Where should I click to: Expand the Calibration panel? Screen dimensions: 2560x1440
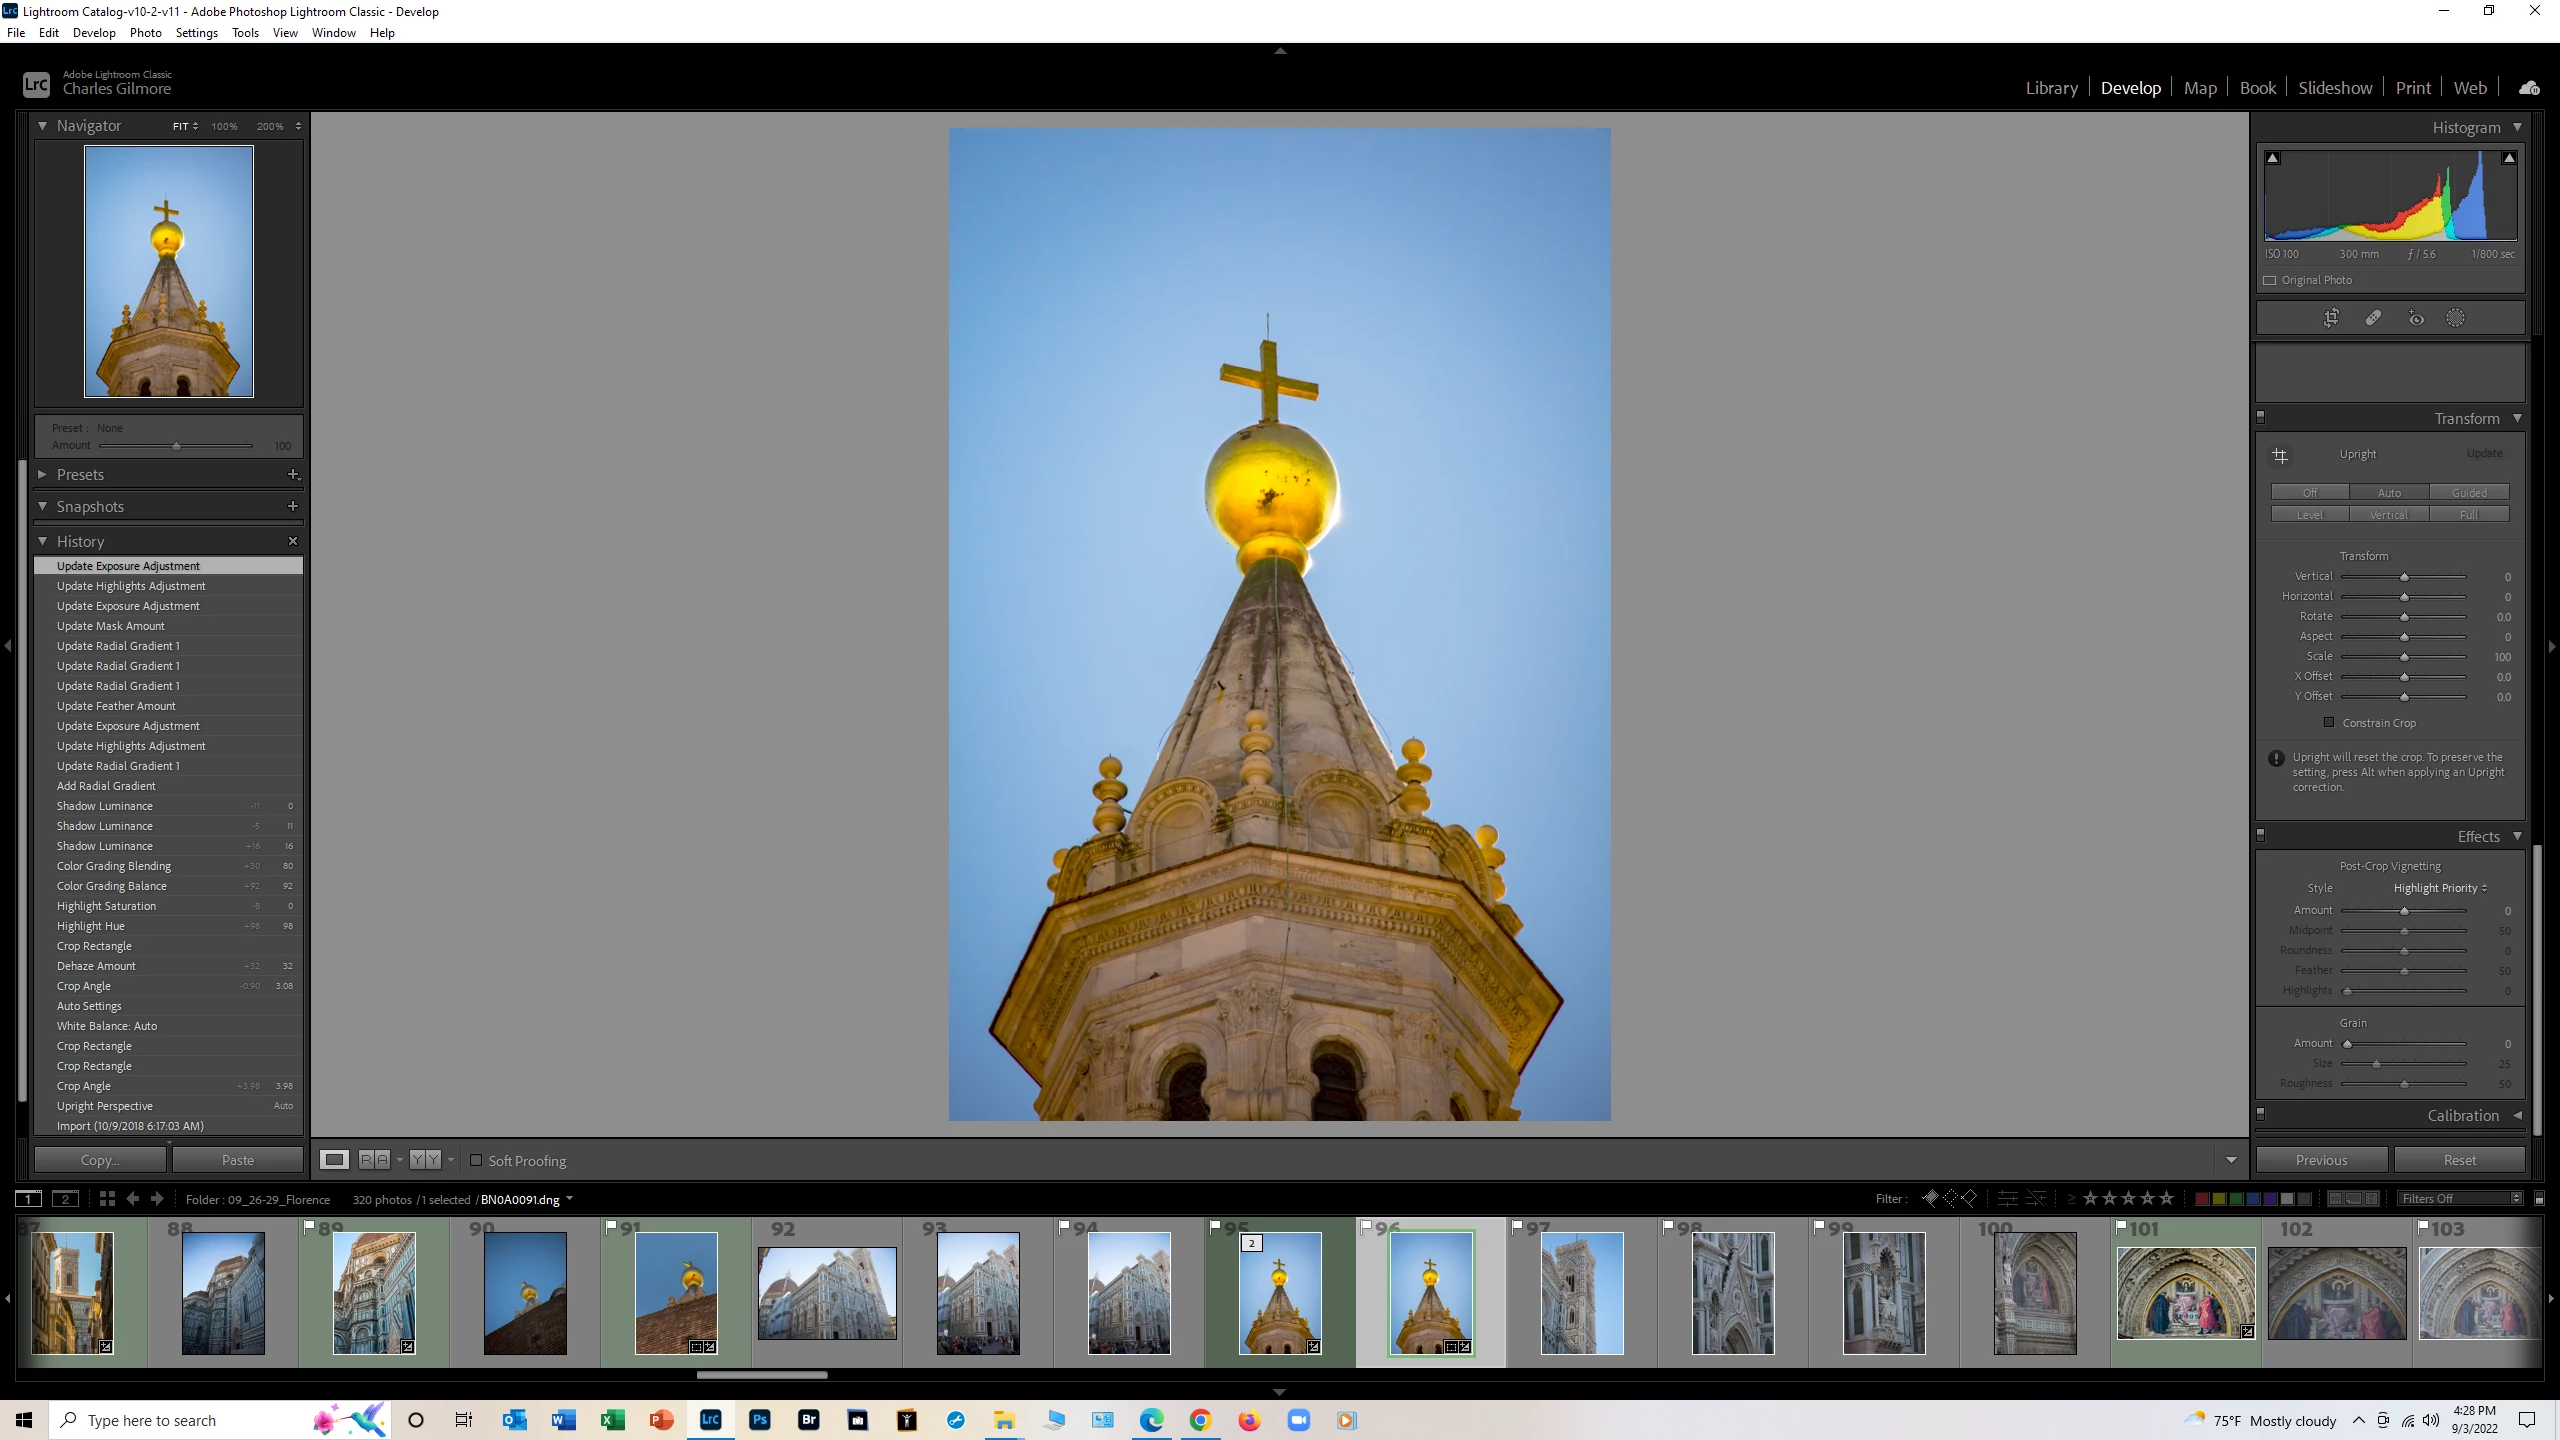(x=2462, y=1116)
